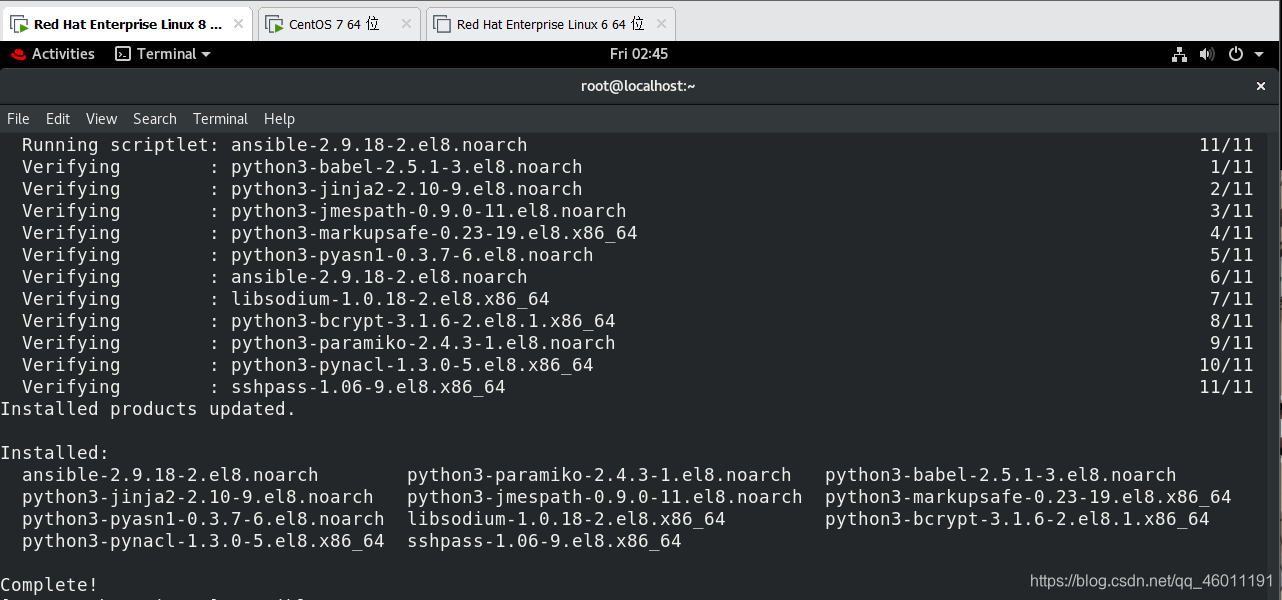Image resolution: width=1282 pixels, height=600 pixels.
Task: Click python3-babel in the Installed list
Action: 1001,475
